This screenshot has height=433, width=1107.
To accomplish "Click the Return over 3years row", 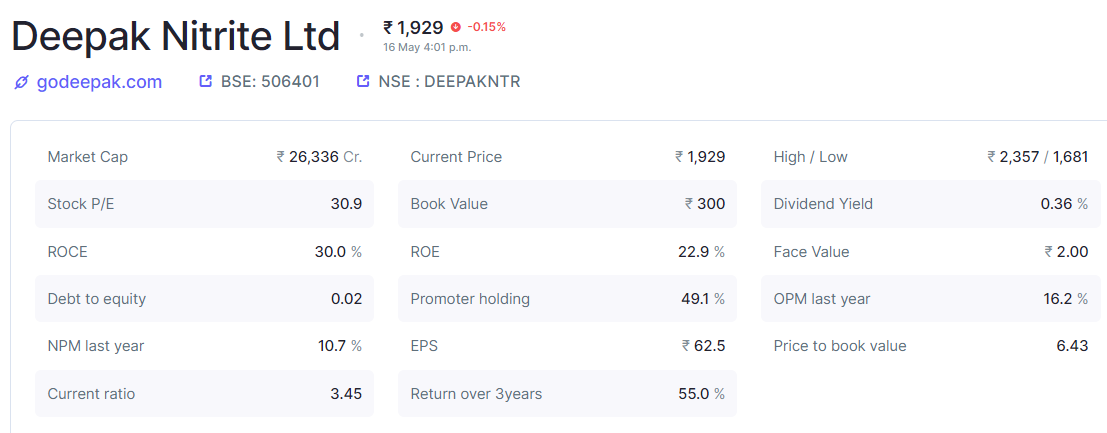I will click(x=567, y=394).
